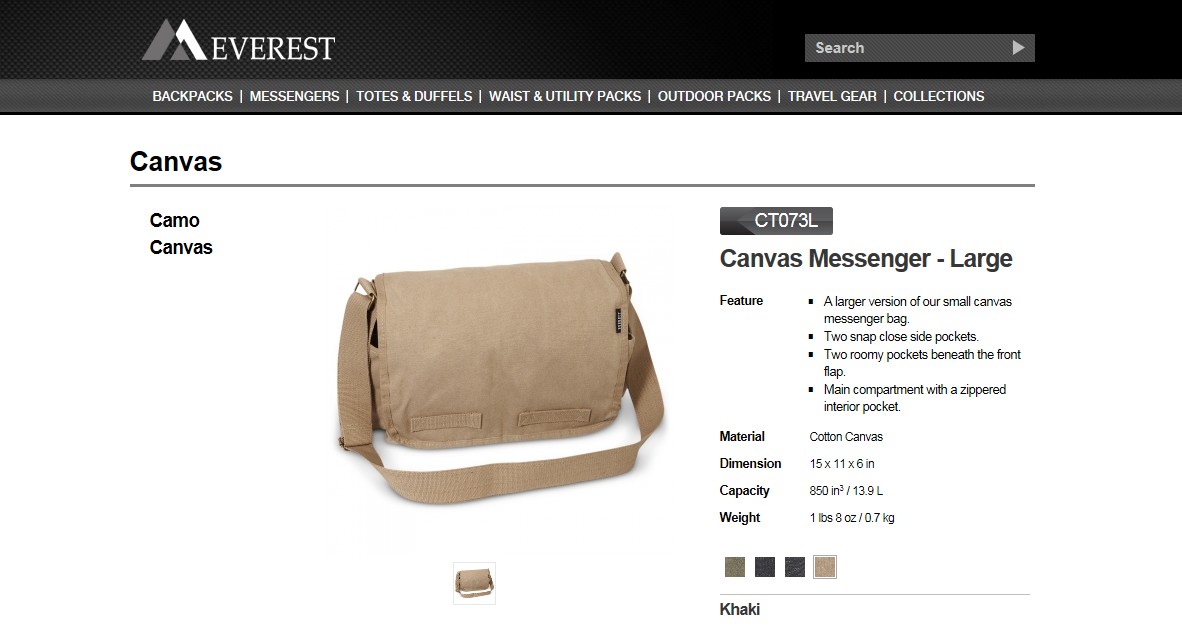
Task: Click the Canvas Messenger - Large title
Action: pyautogui.click(x=865, y=259)
